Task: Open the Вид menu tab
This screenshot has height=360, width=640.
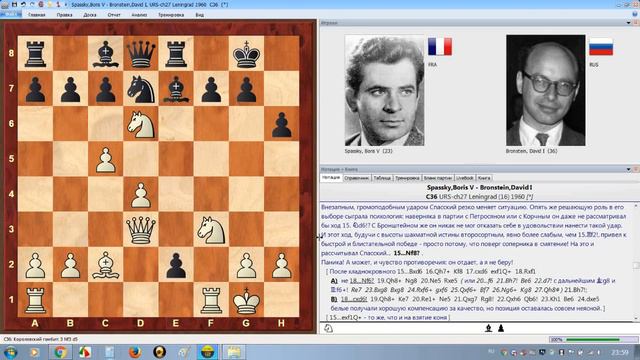Action: [x=199, y=15]
